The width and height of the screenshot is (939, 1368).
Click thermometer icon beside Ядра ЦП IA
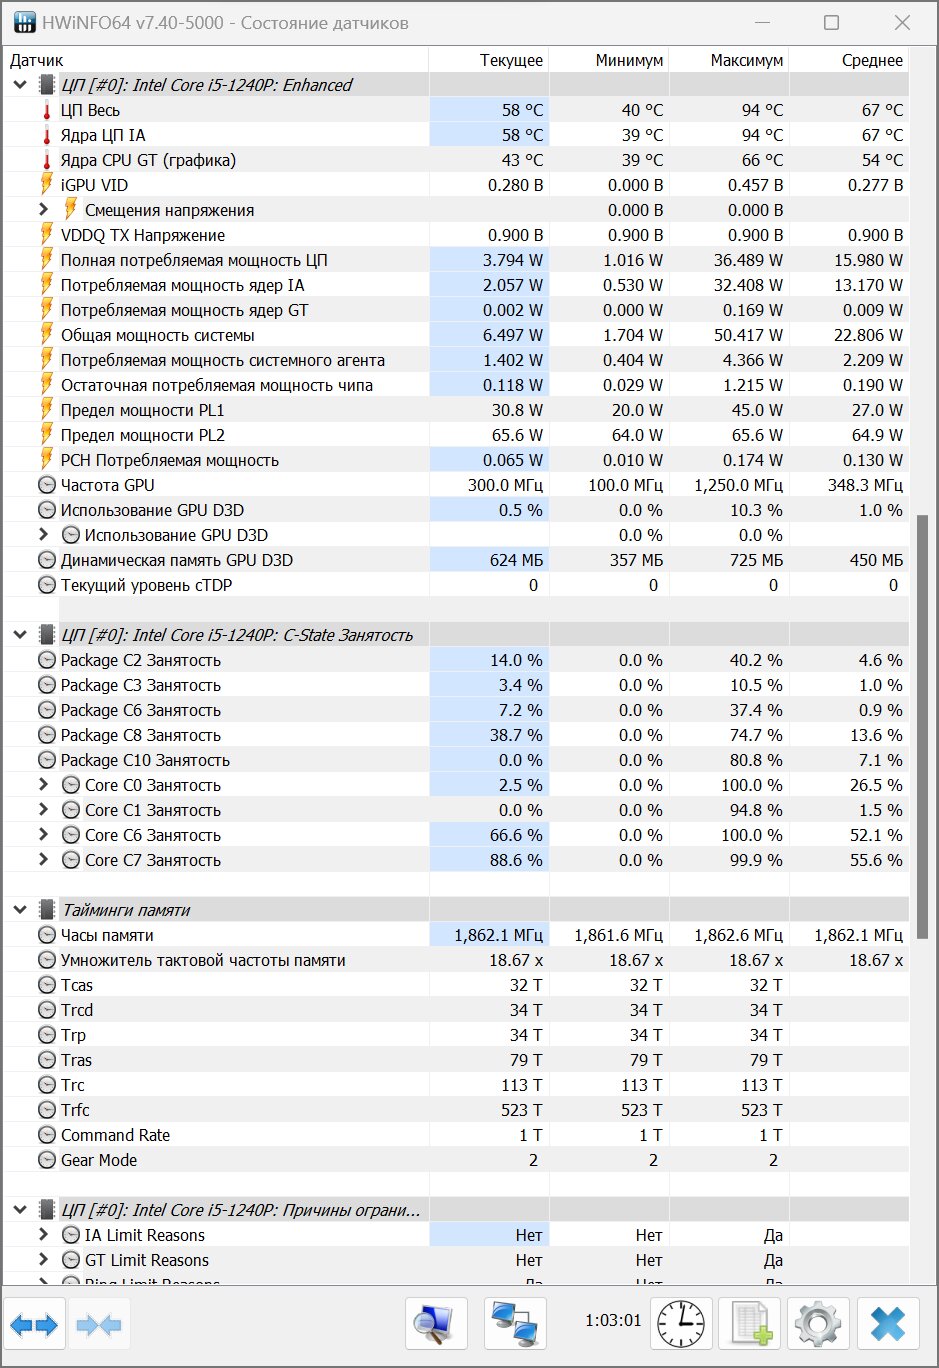(x=46, y=135)
